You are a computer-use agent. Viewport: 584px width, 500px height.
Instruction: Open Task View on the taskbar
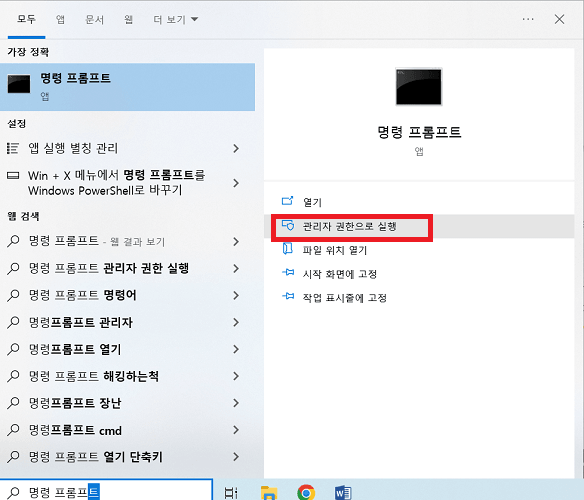tap(231, 493)
